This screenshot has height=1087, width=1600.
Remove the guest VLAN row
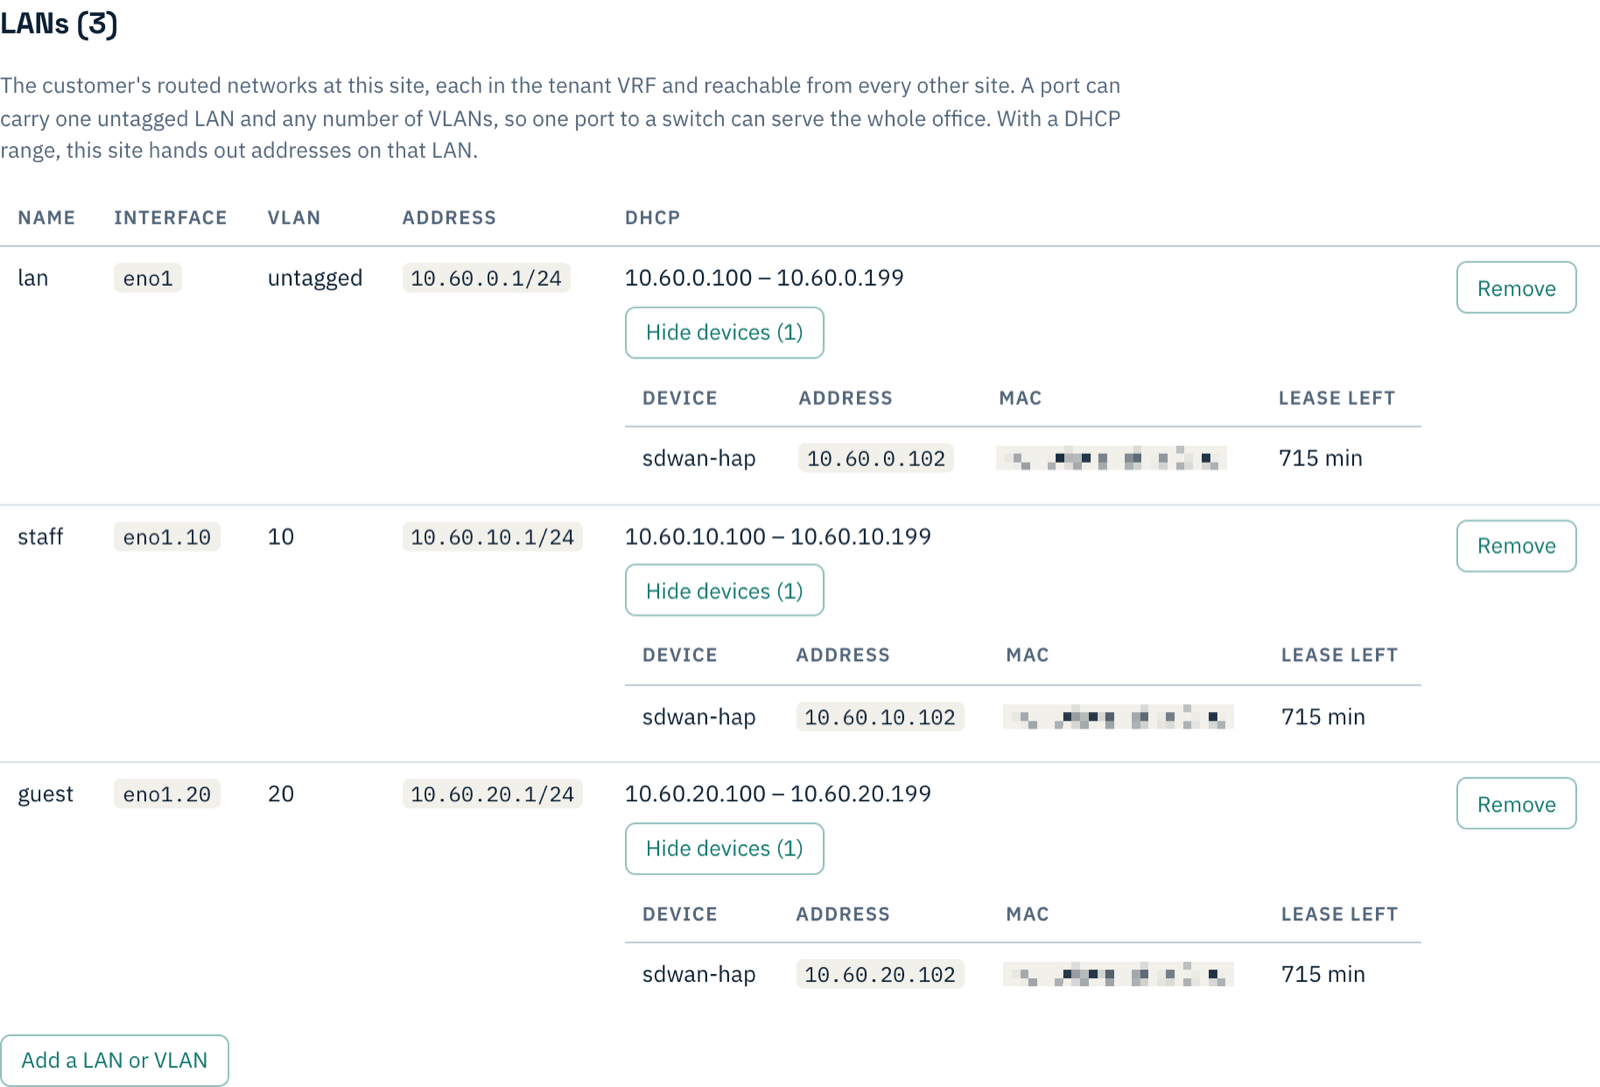[x=1516, y=804]
